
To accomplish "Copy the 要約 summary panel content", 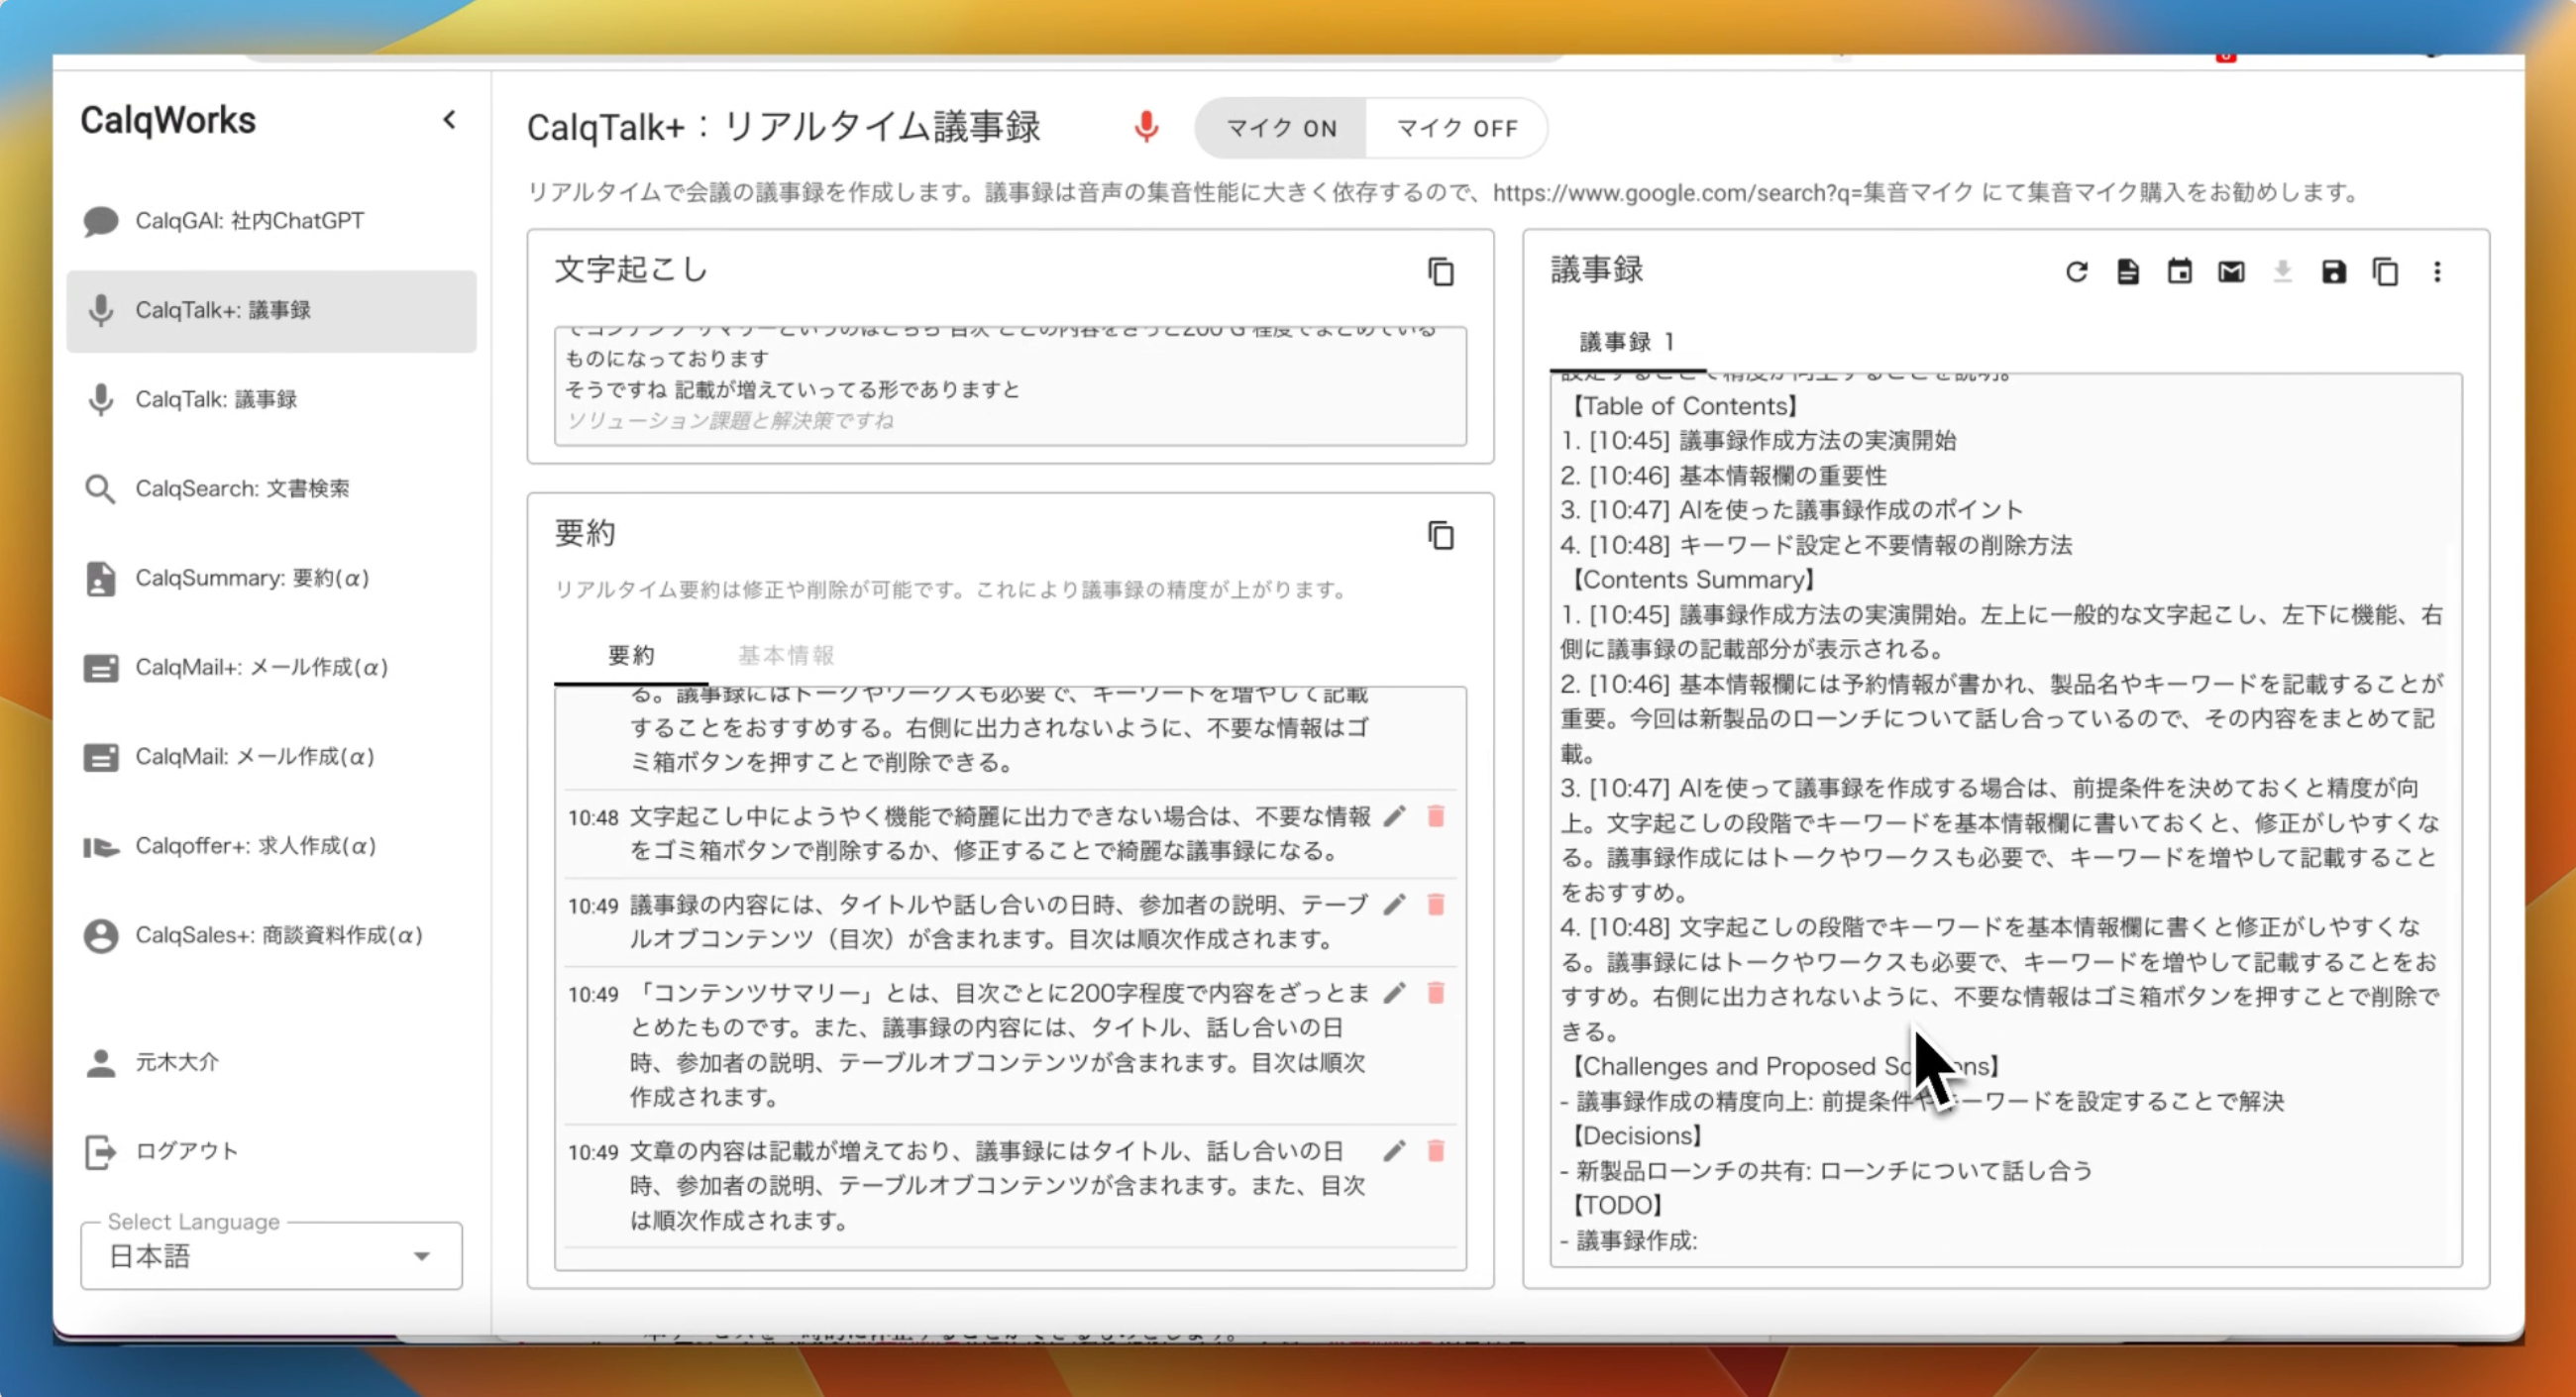I will 1440,536.
